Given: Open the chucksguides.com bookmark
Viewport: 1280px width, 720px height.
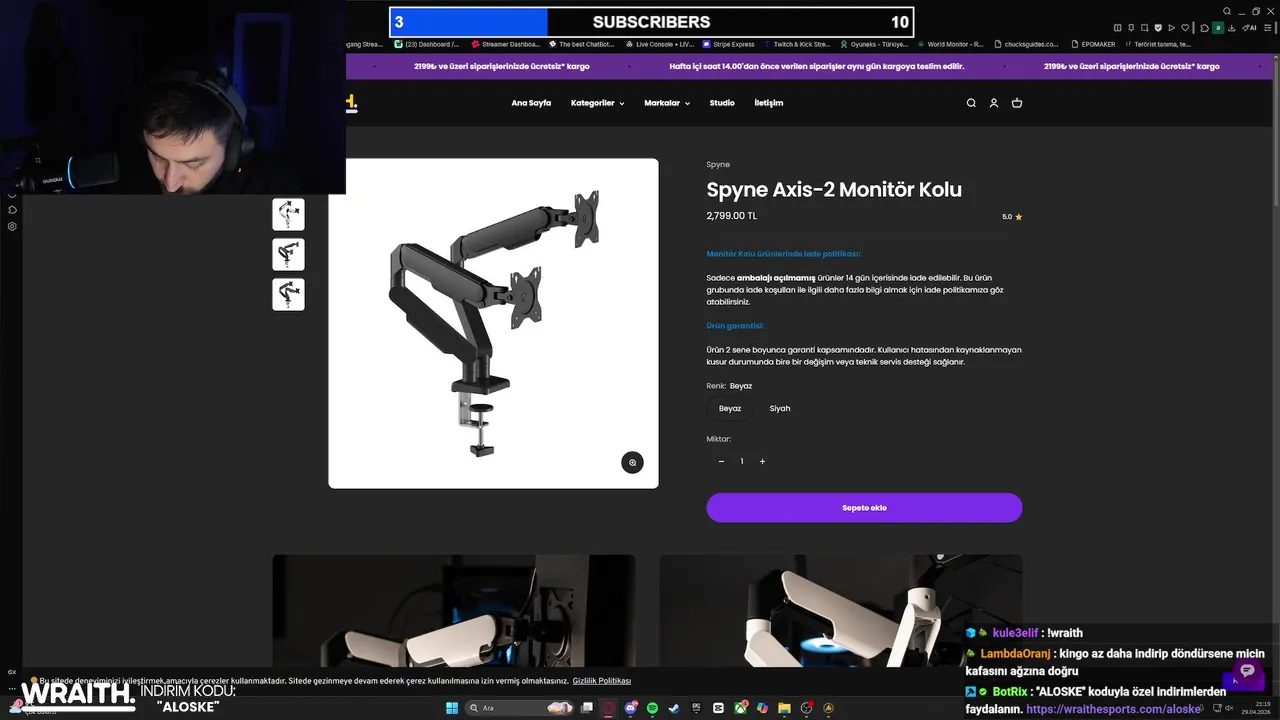Looking at the screenshot, I should pyautogui.click(x=1026, y=44).
